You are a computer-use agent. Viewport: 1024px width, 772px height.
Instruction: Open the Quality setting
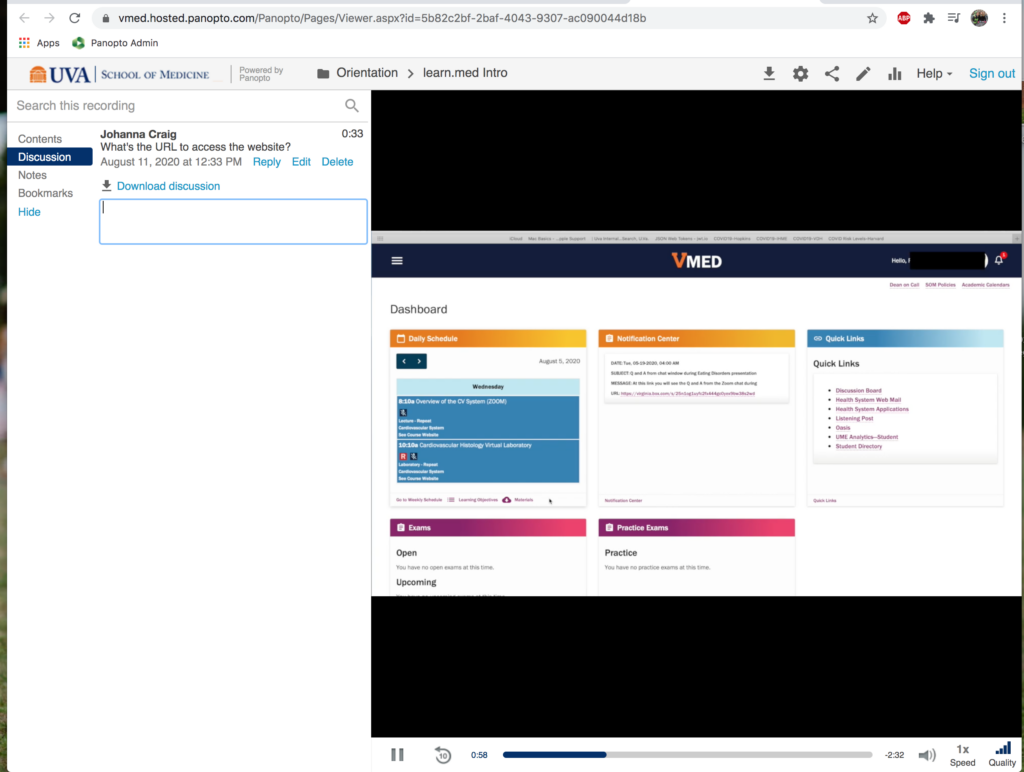pyautogui.click(x=1002, y=754)
